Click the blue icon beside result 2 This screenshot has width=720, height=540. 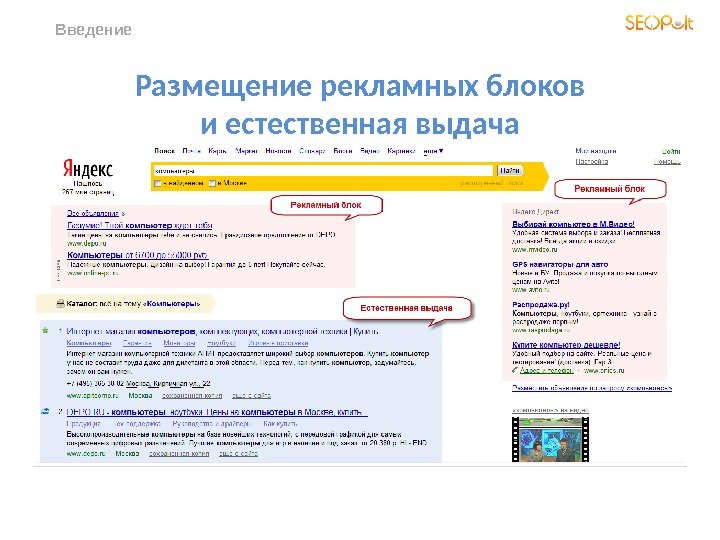tap(45, 411)
